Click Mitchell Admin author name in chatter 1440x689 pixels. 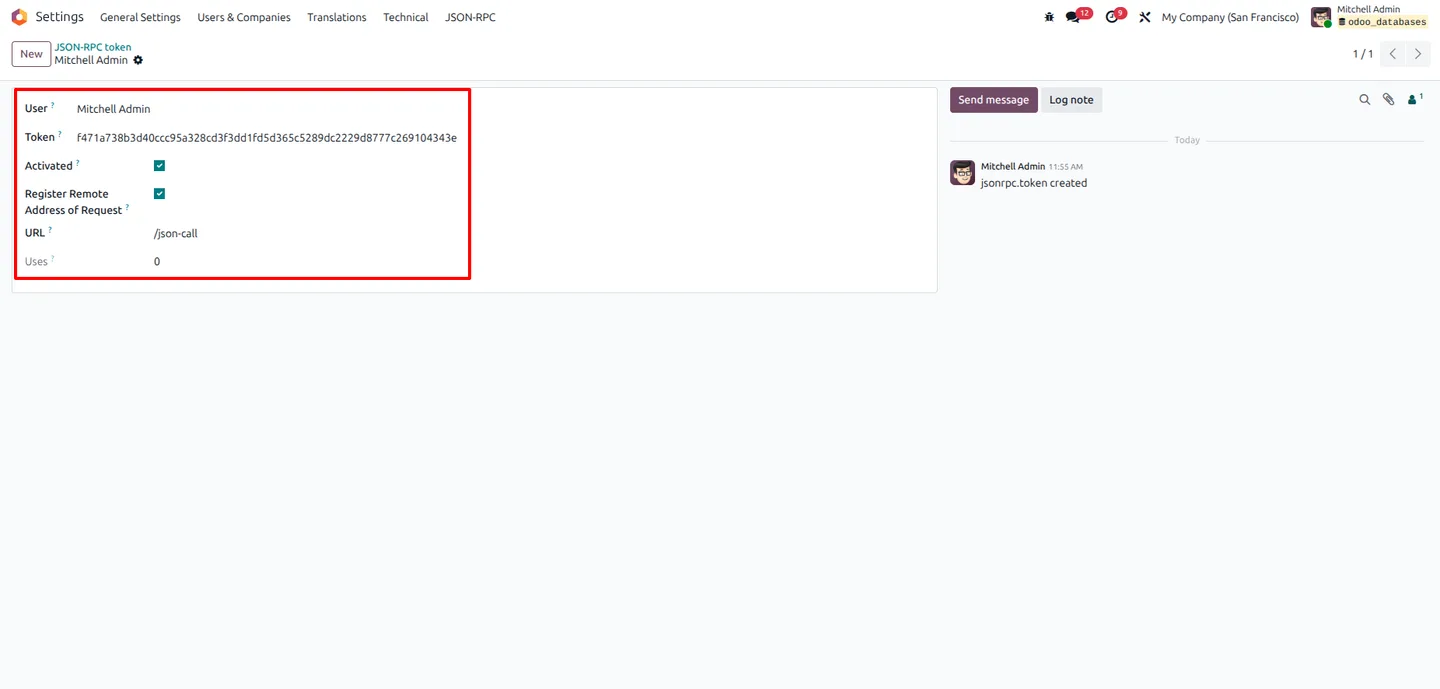click(x=1013, y=166)
